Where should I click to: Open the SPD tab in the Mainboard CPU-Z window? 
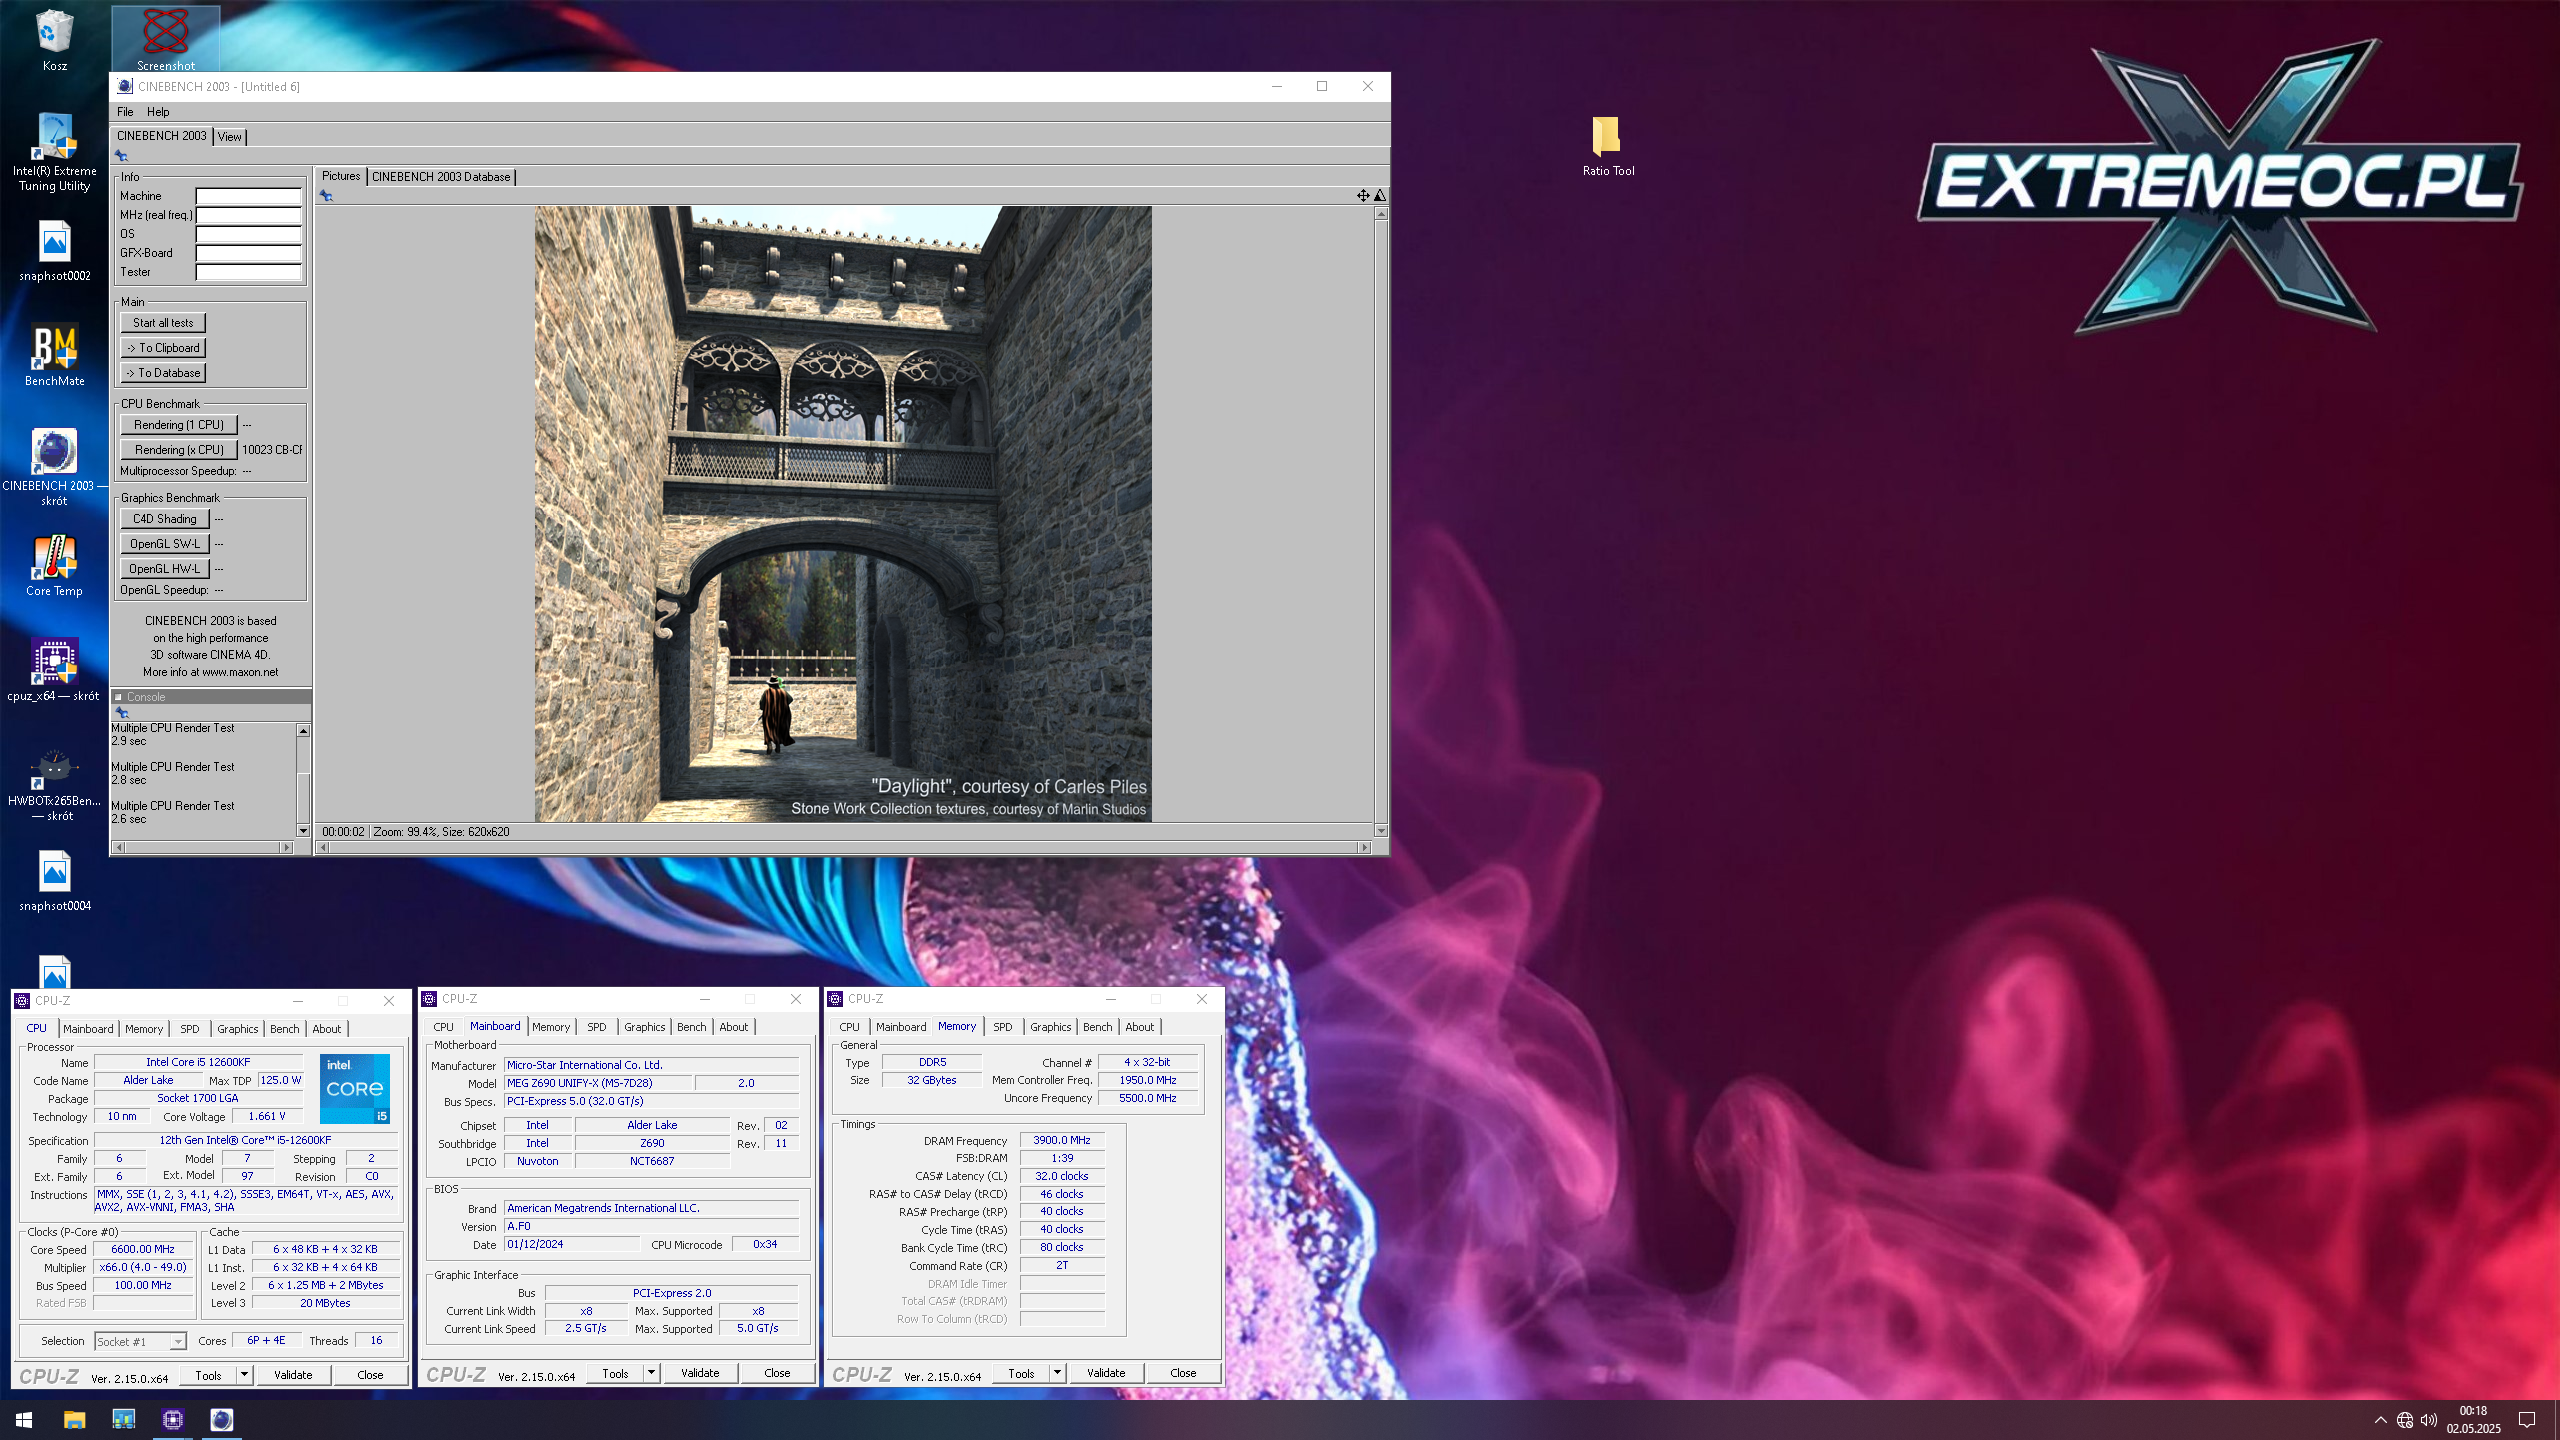pos(596,1027)
